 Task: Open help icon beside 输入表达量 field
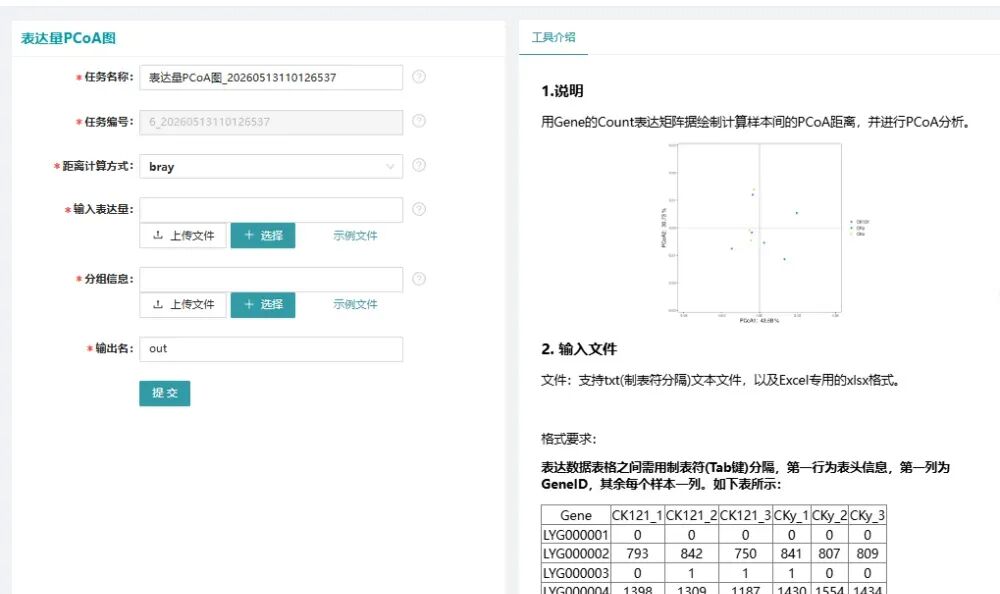[x=419, y=209]
